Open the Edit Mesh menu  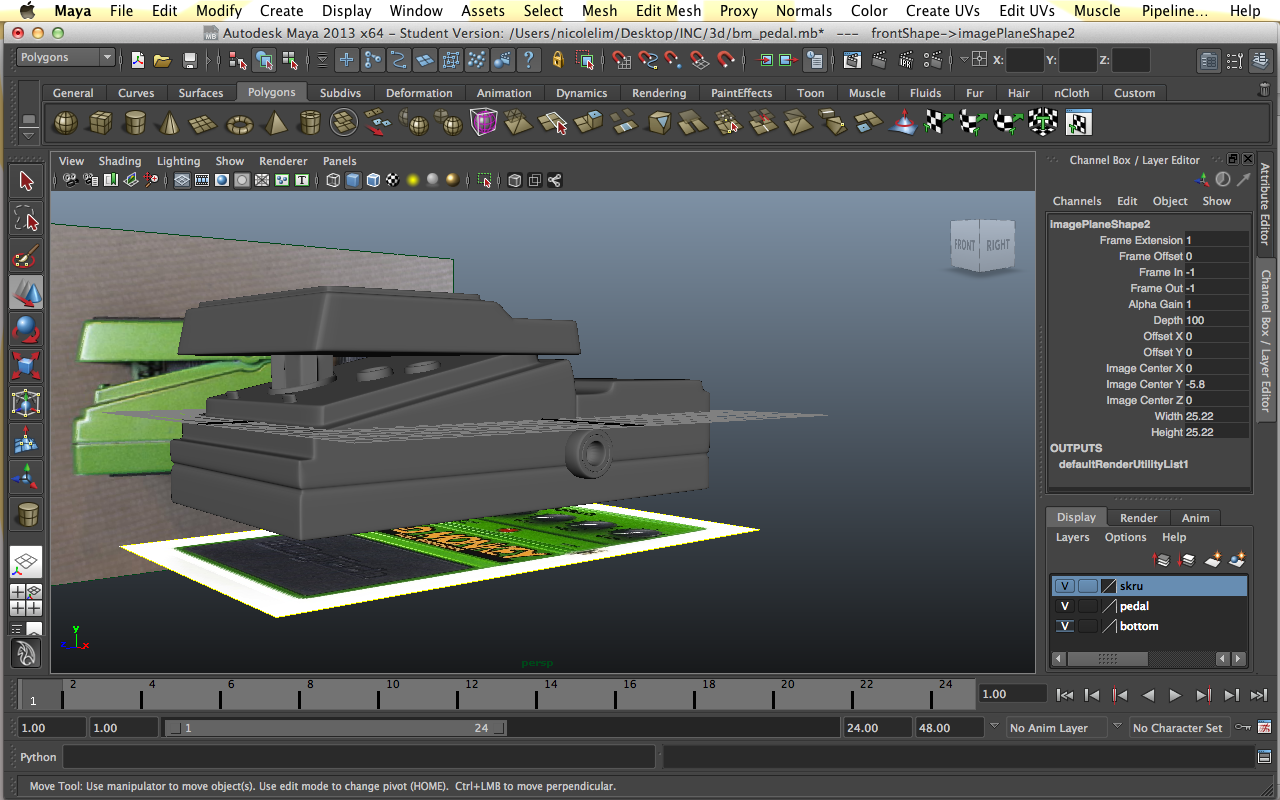669,11
